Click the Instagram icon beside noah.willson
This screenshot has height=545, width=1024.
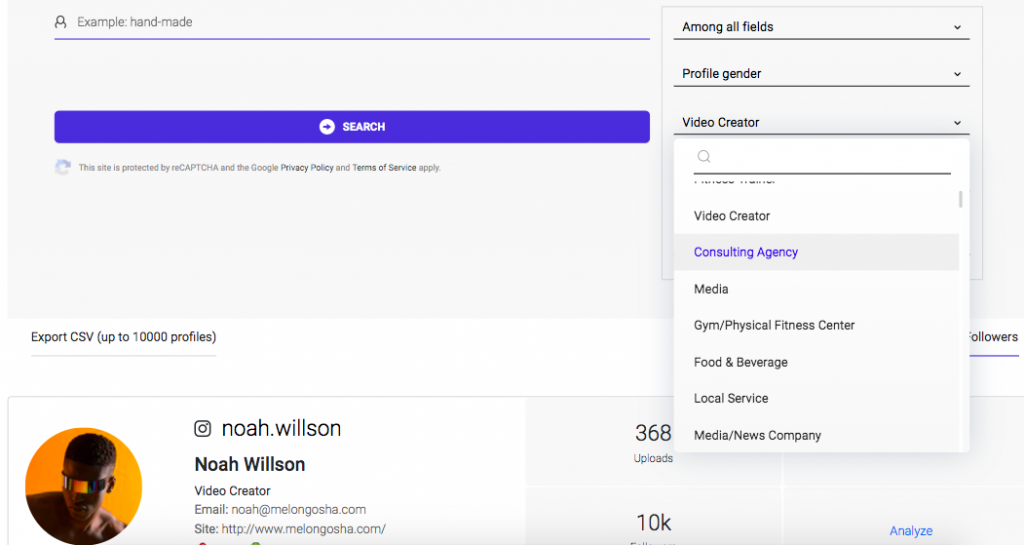pyautogui.click(x=202, y=429)
